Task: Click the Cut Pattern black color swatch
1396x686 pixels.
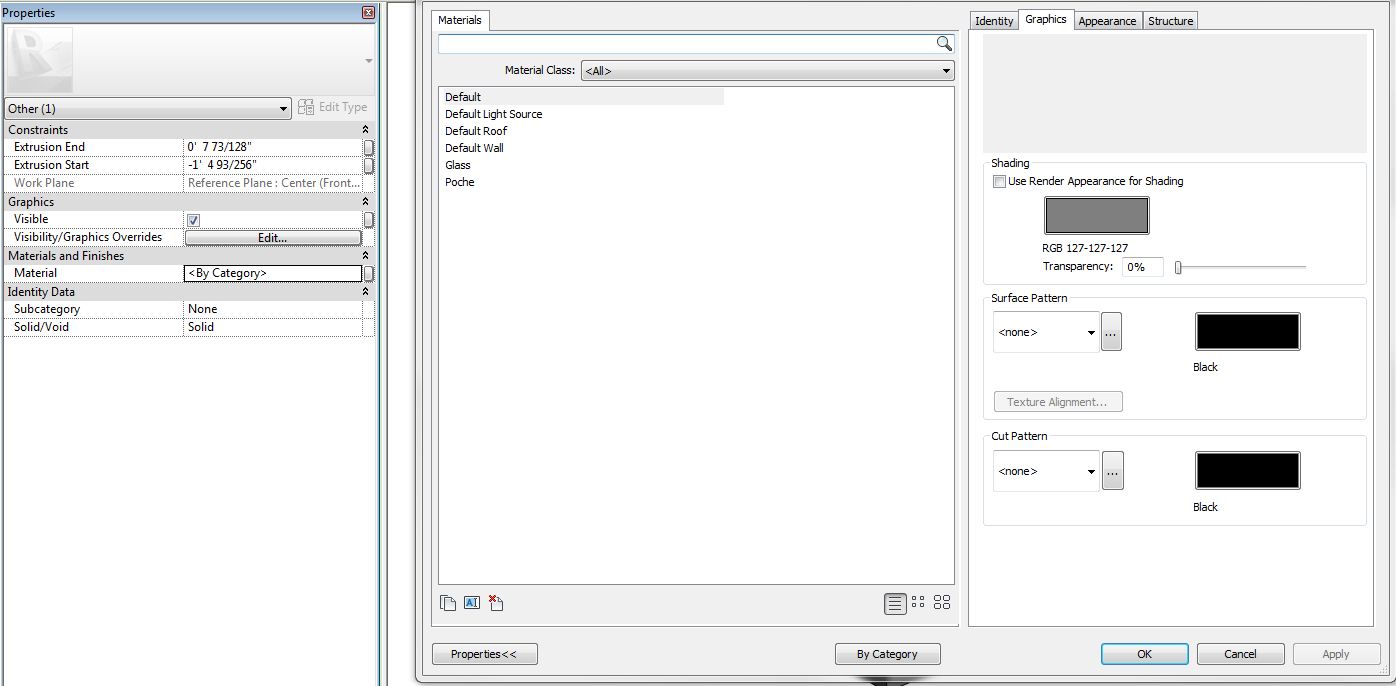Action: point(1248,471)
